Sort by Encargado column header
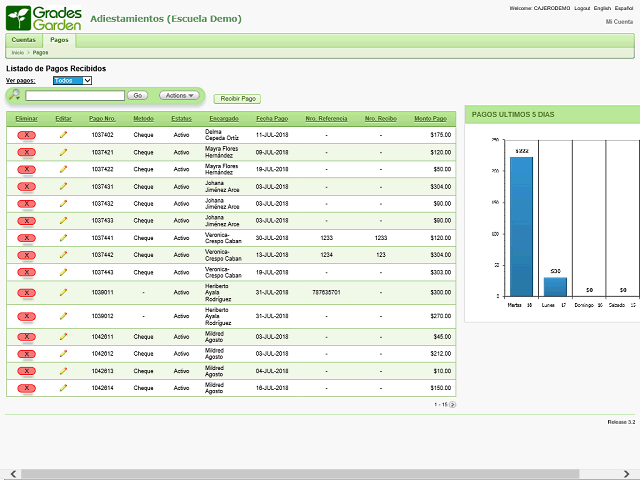This screenshot has width=640, height=480. click(224, 119)
